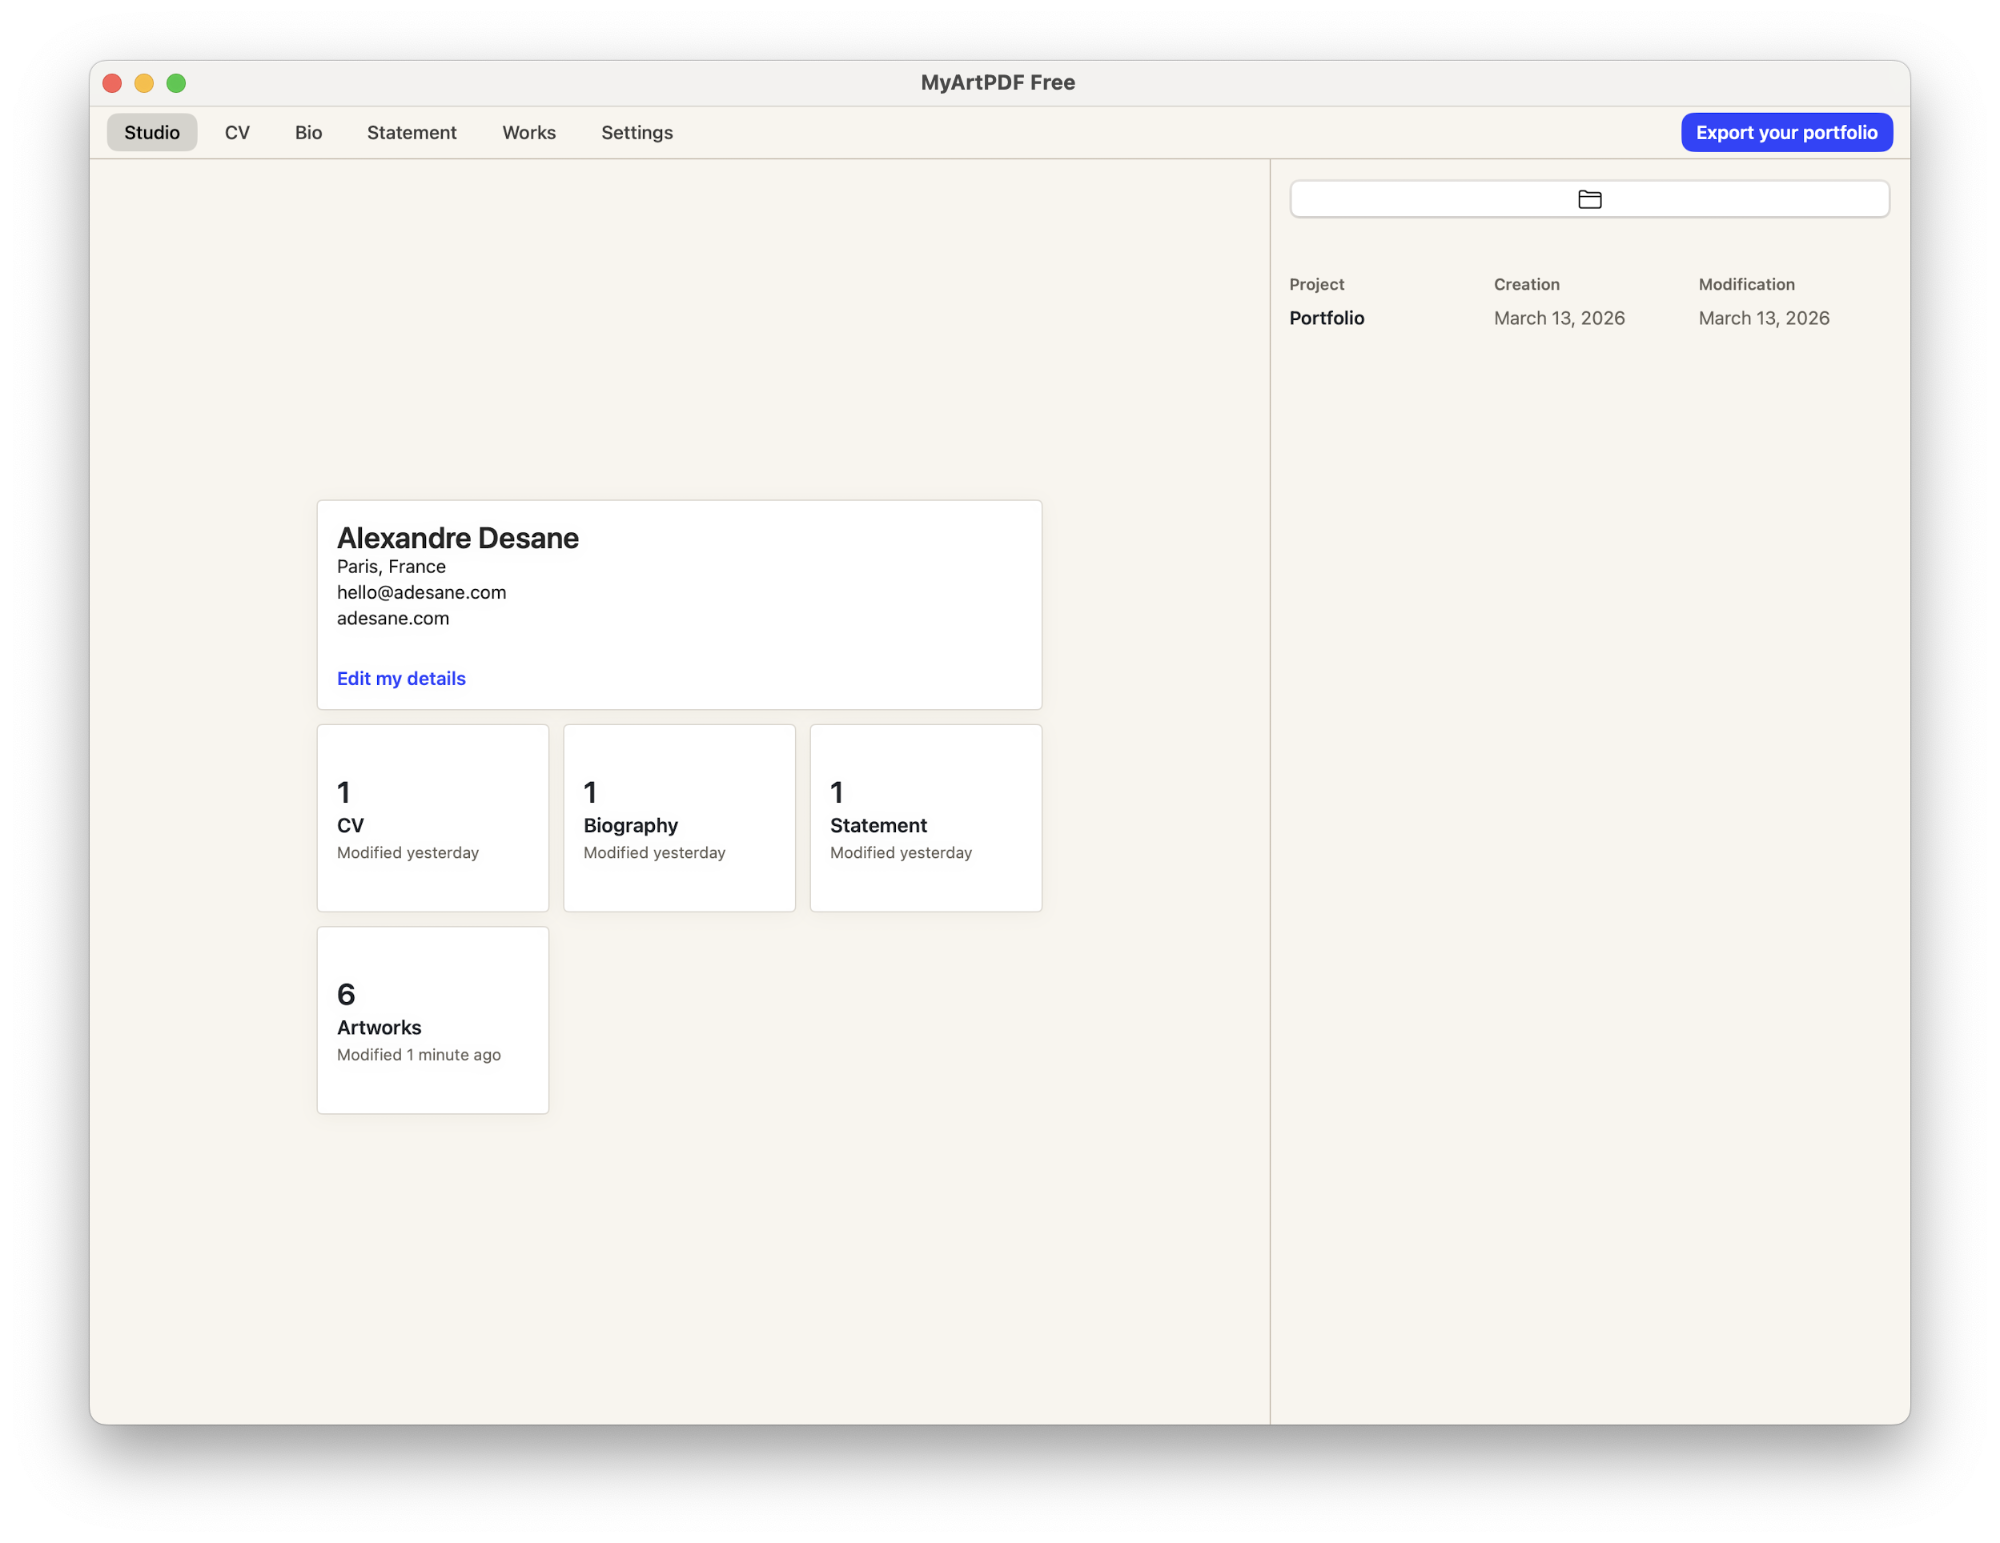
Task: Open the Settings tab
Action: pyautogui.click(x=636, y=132)
